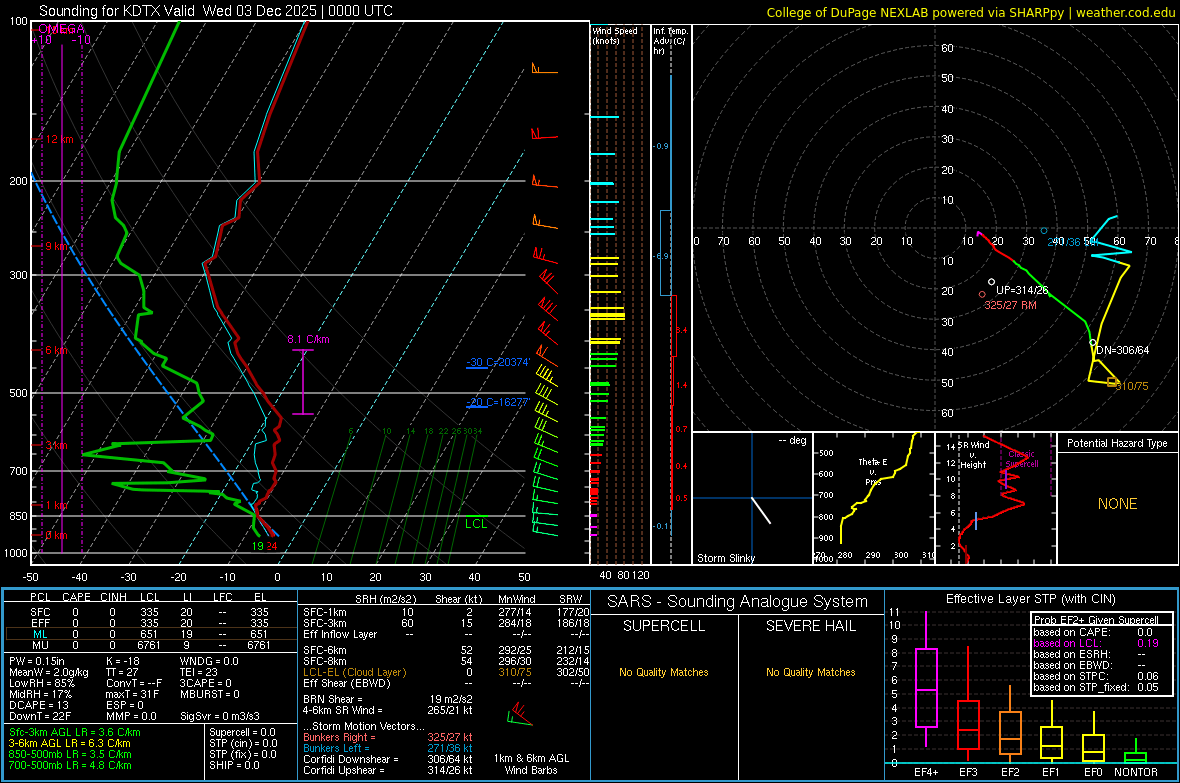Screen dimensions: 1180x783
Task: Select the '8.1 C/km' lapse rate label
Action: (309, 339)
